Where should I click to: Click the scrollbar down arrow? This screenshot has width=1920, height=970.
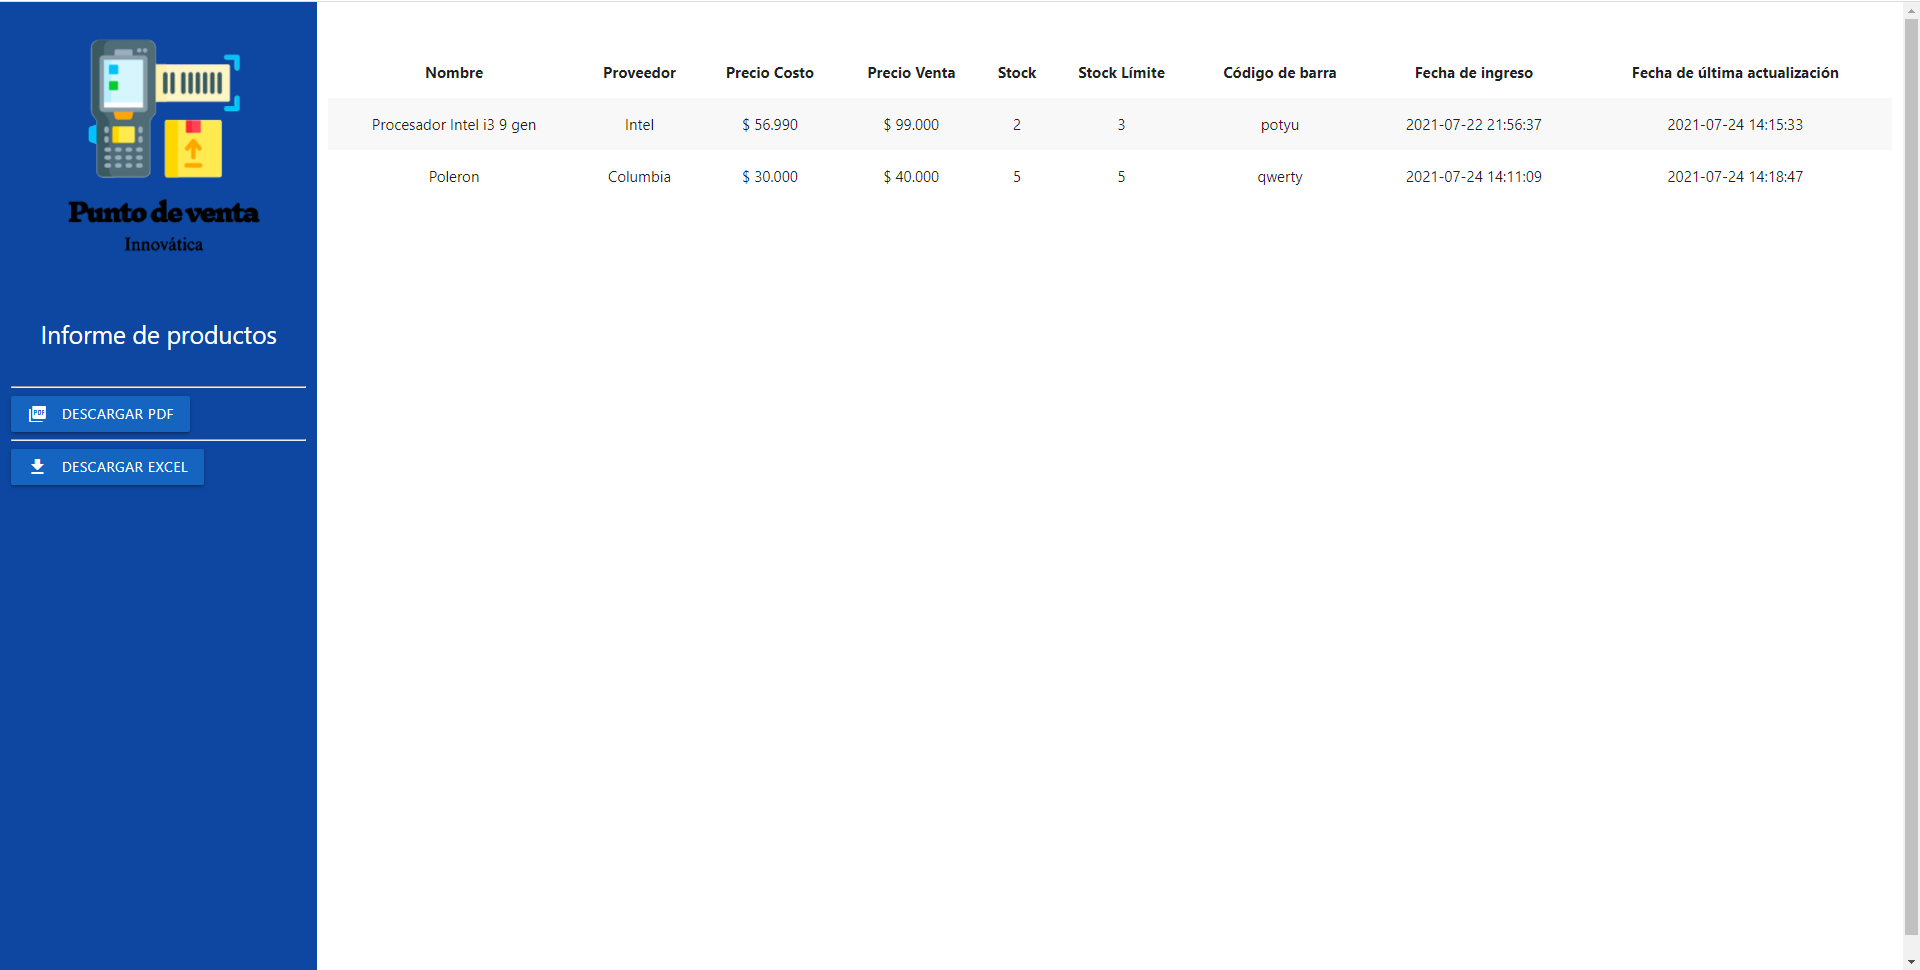1911,962
